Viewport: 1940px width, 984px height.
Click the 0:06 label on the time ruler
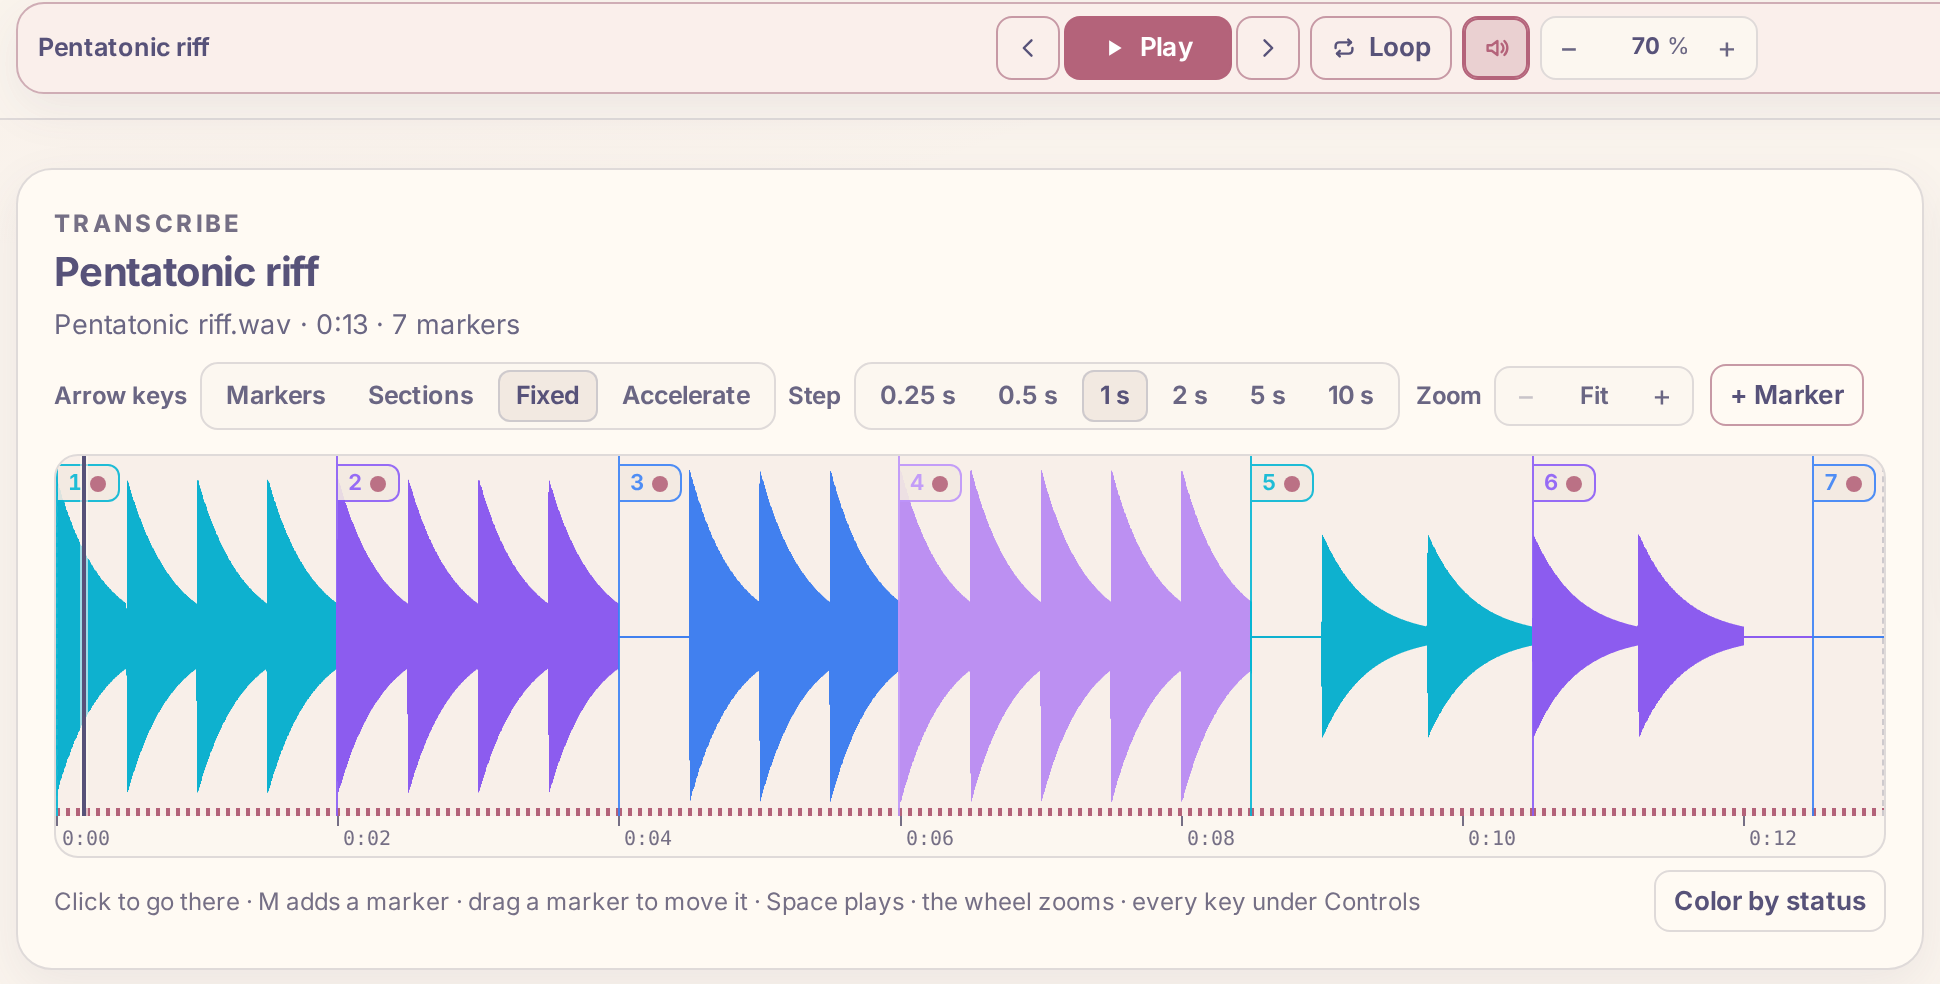coord(929,838)
